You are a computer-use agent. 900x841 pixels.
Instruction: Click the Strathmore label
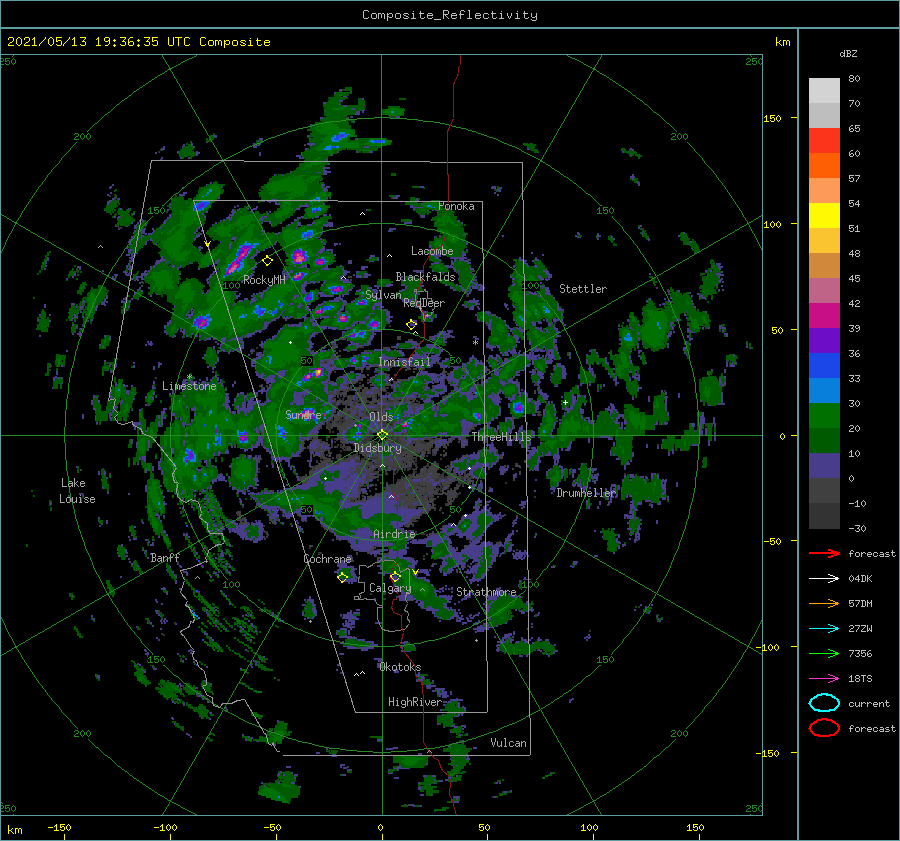click(486, 592)
